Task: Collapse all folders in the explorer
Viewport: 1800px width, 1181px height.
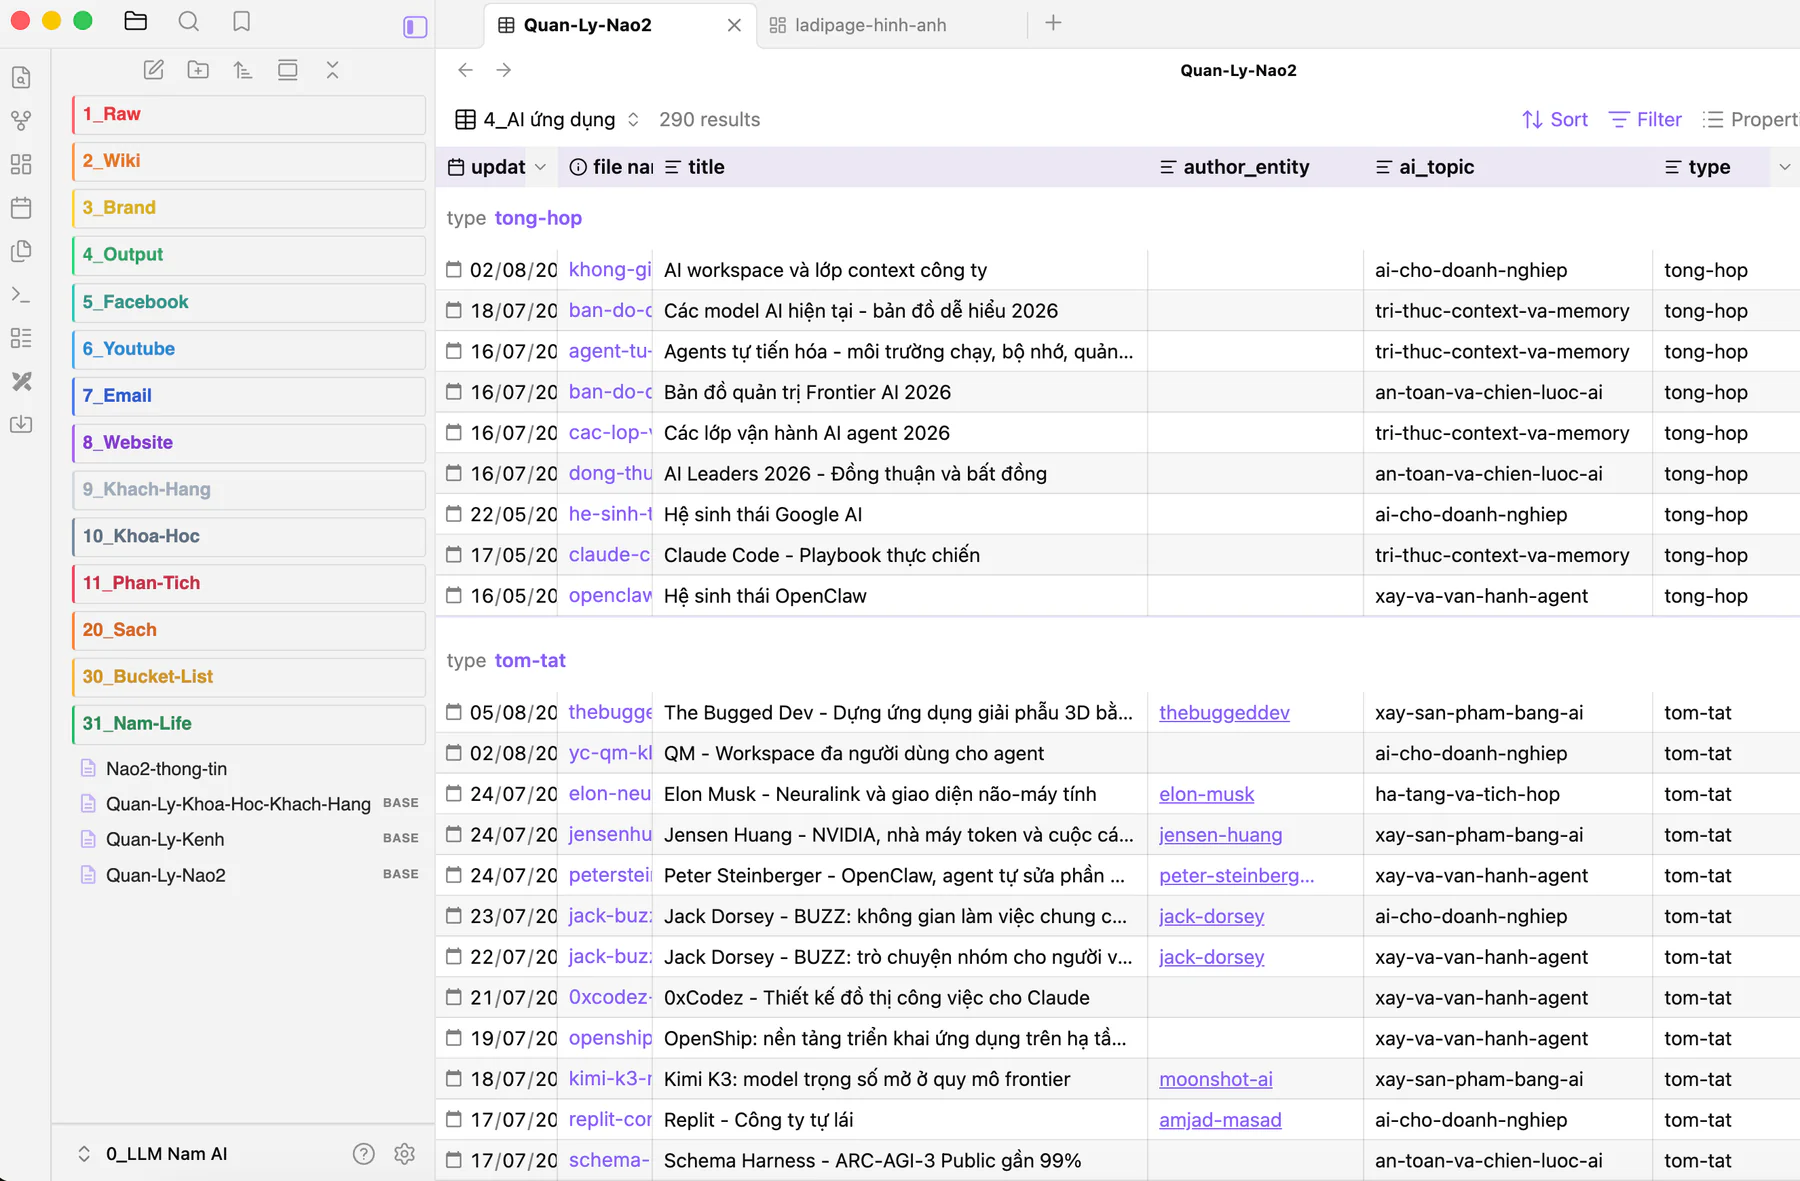Action: [x=333, y=70]
